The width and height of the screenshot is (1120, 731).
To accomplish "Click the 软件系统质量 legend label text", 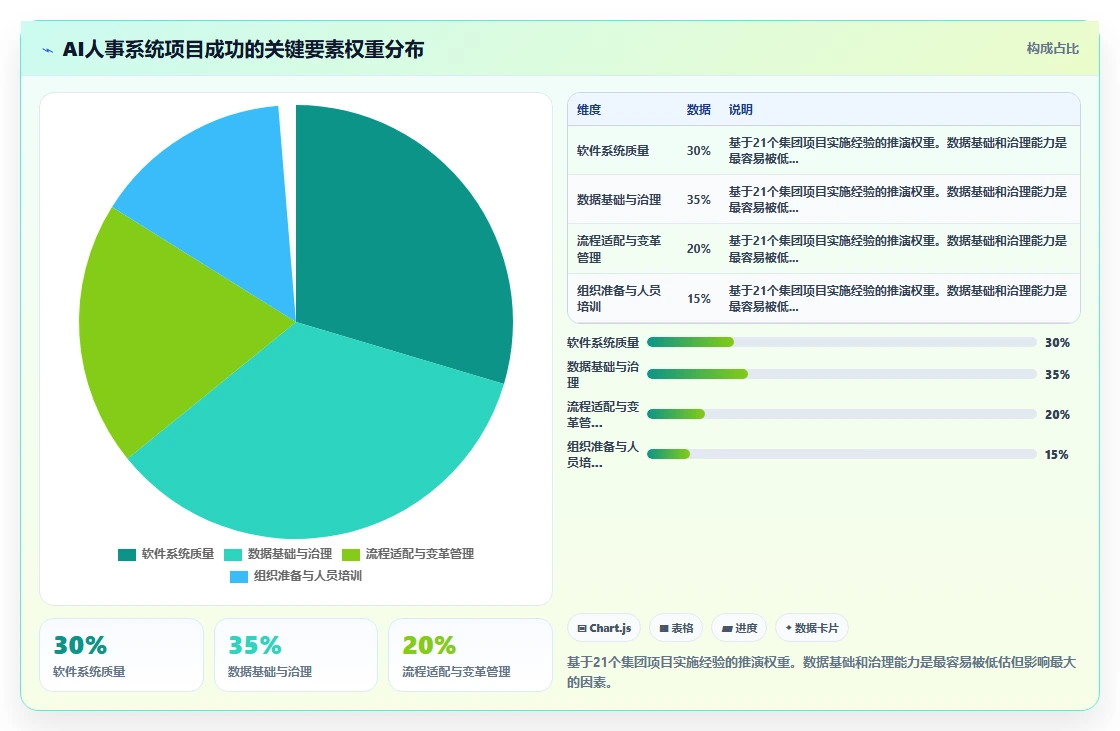I will coord(178,554).
